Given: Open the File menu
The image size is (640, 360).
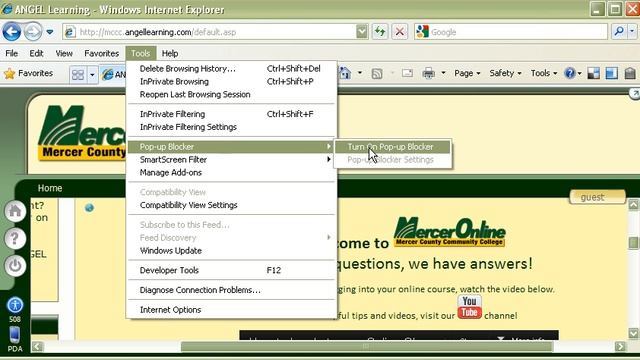Looking at the screenshot, I should click(11, 53).
